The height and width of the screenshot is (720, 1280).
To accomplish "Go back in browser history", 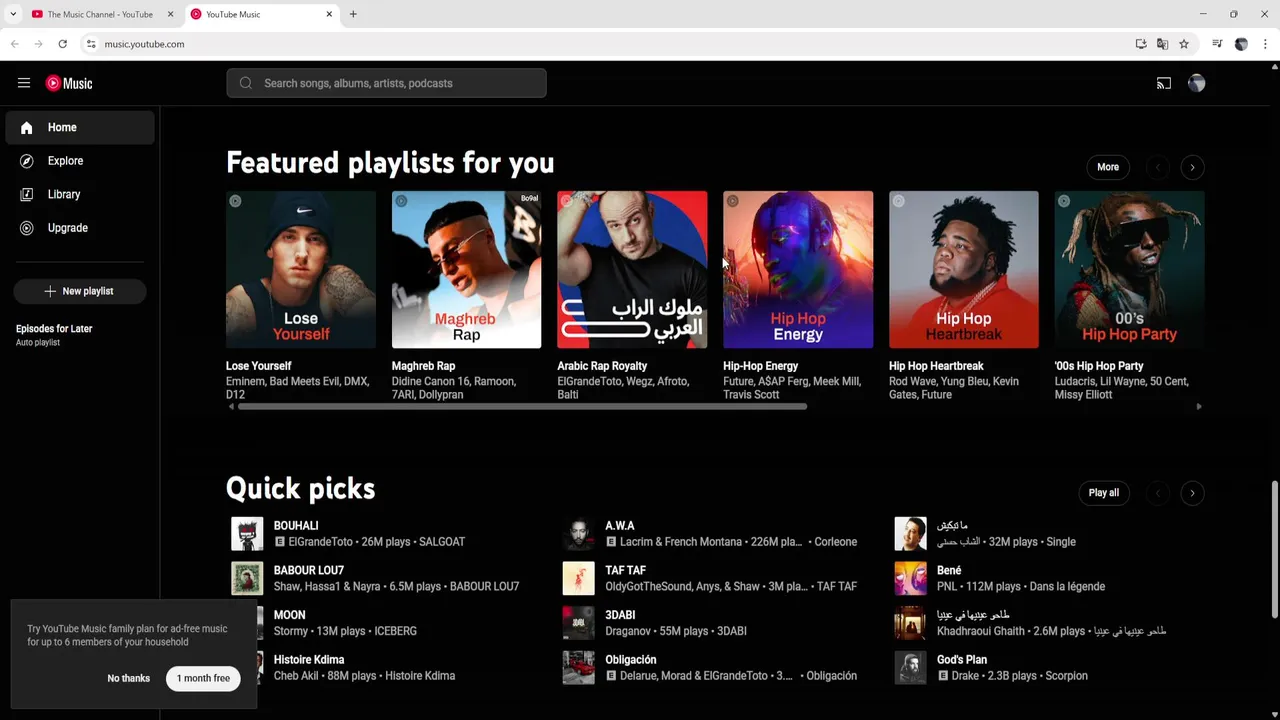I will click(x=15, y=44).
